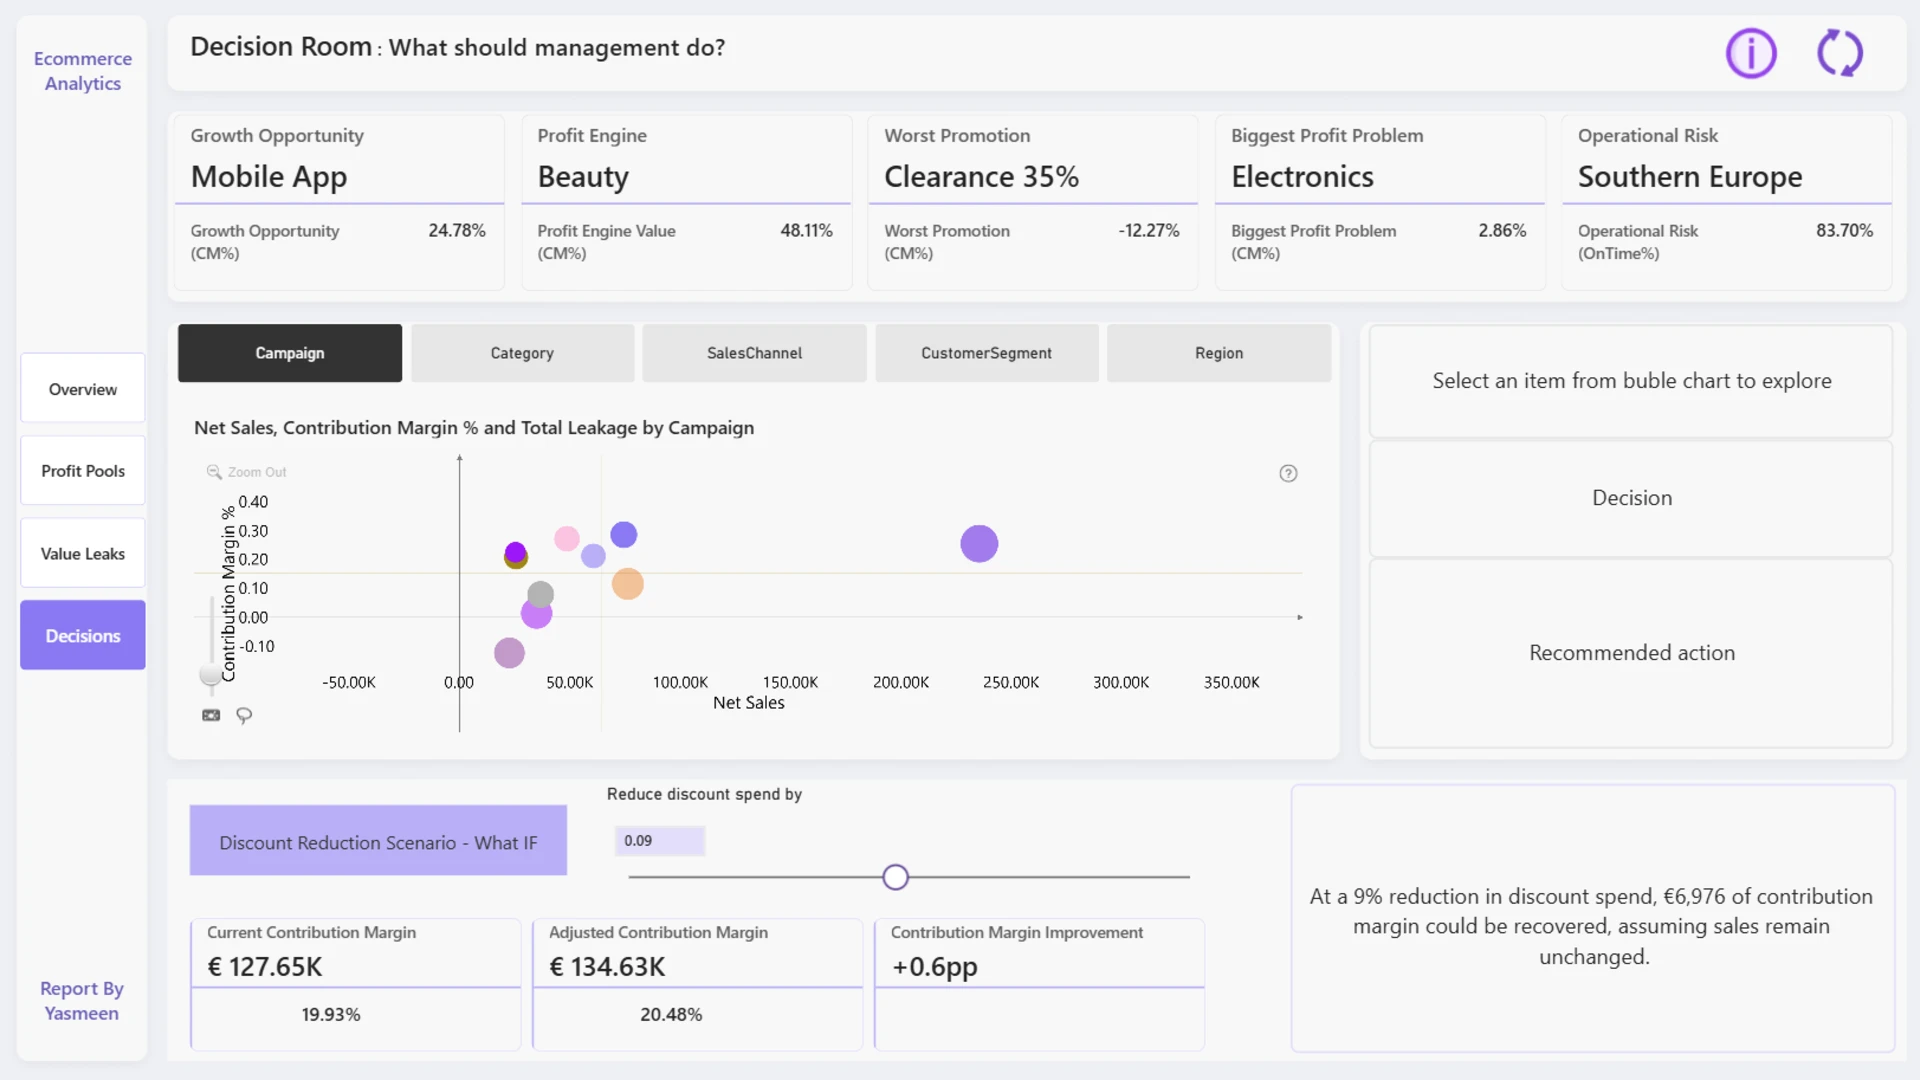Screen dimensions: 1920x1080
Task: Open the chart help question mark icon
Action: click(1288, 473)
